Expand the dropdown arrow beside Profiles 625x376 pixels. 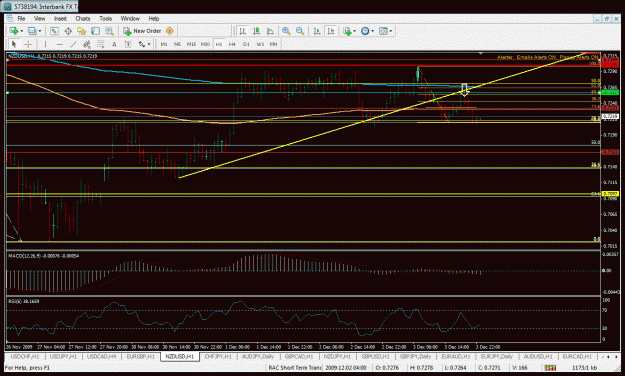39,31
